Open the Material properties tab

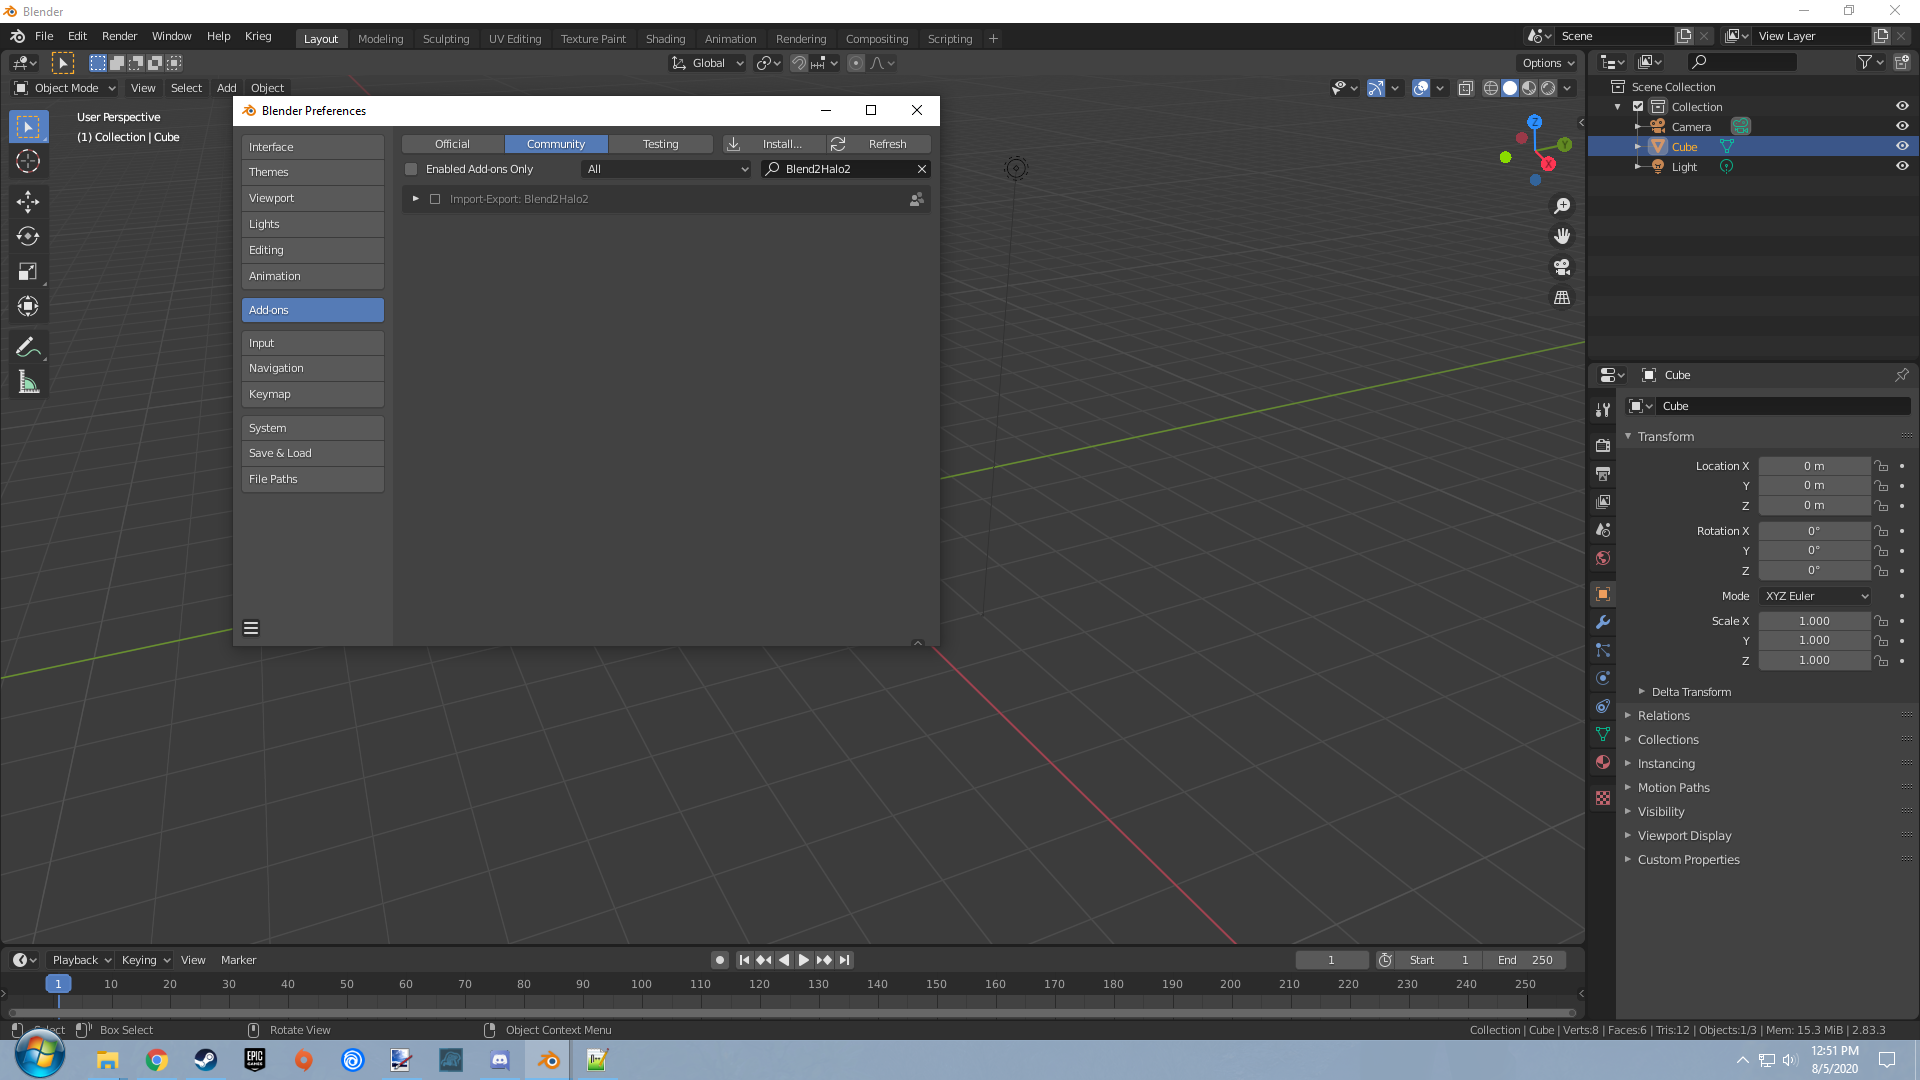[1603, 762]
